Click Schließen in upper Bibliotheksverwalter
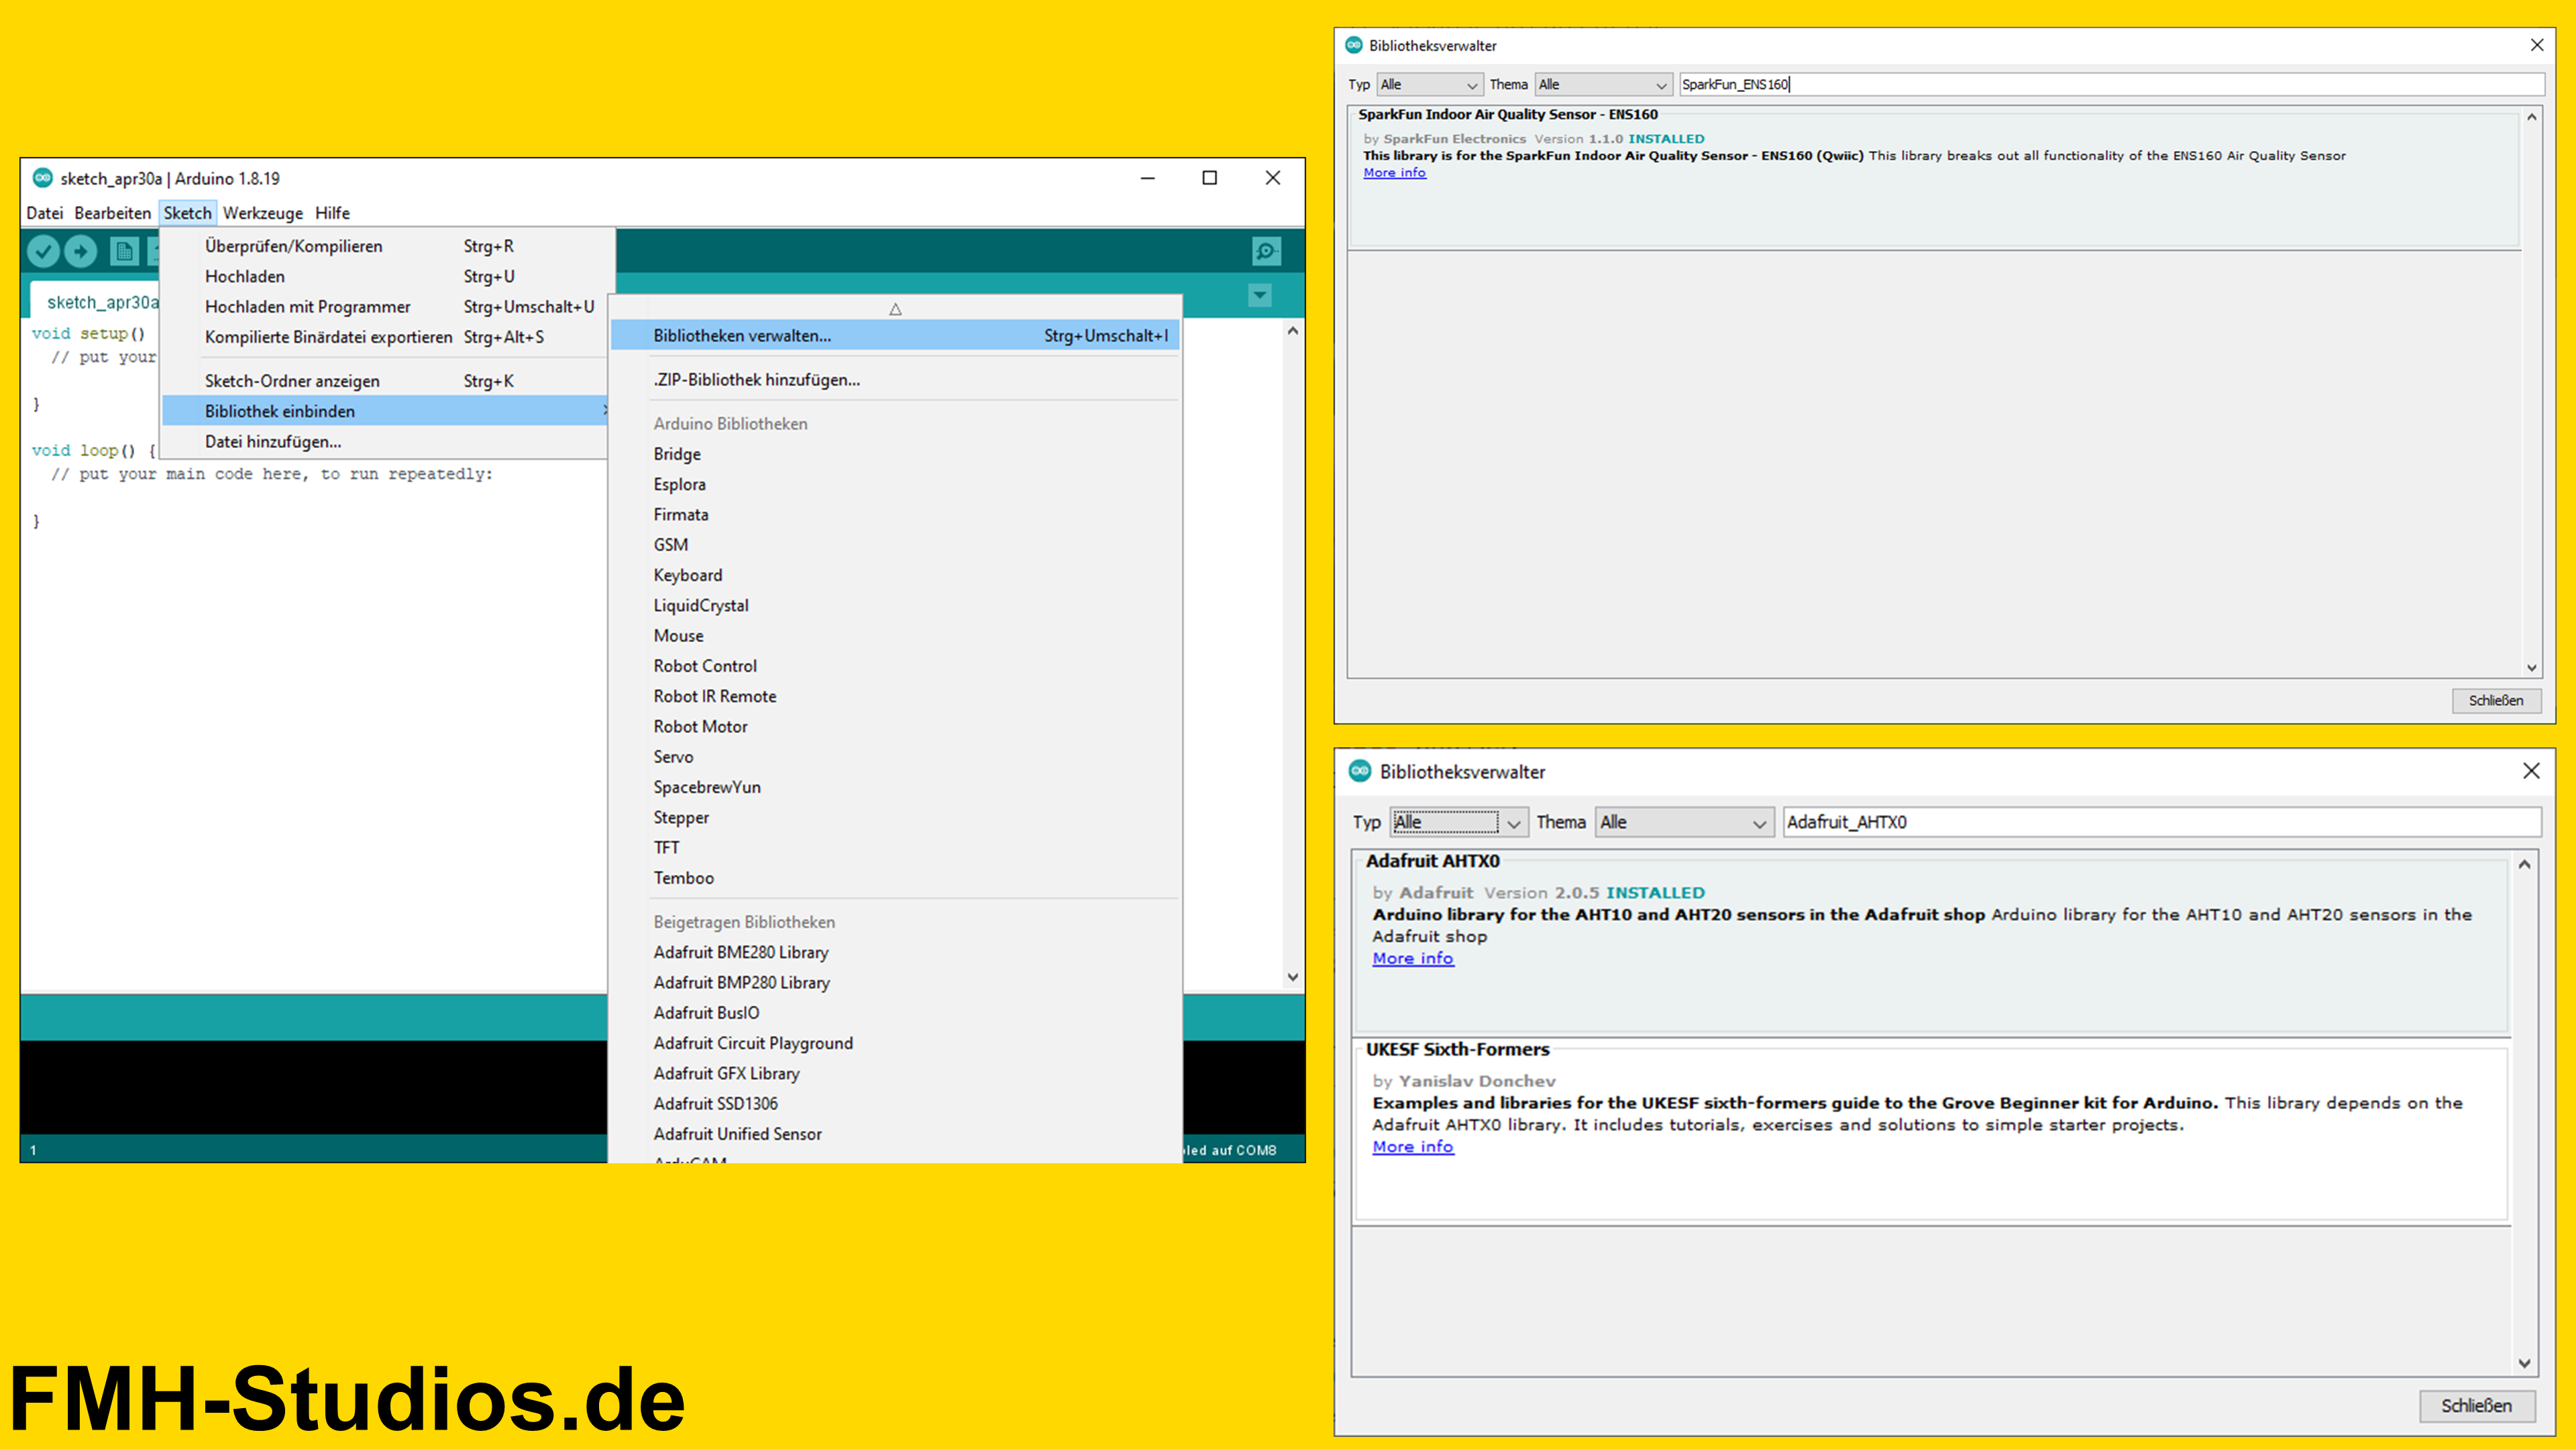The image size is (2576, 1449). tap(2496, 700)
